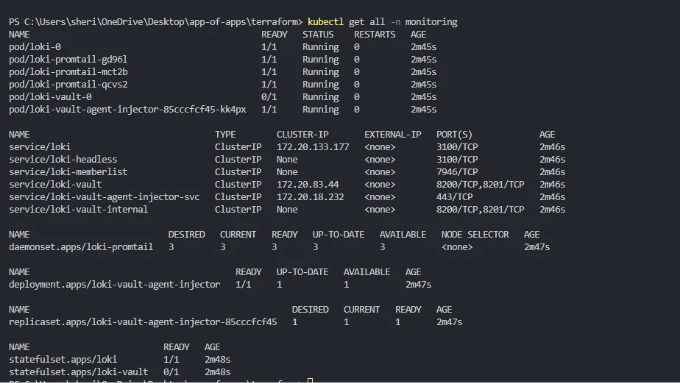Screen dimensions: 680x383
Task: Click the RESTARTS column header
Action: tap(374, 35)
